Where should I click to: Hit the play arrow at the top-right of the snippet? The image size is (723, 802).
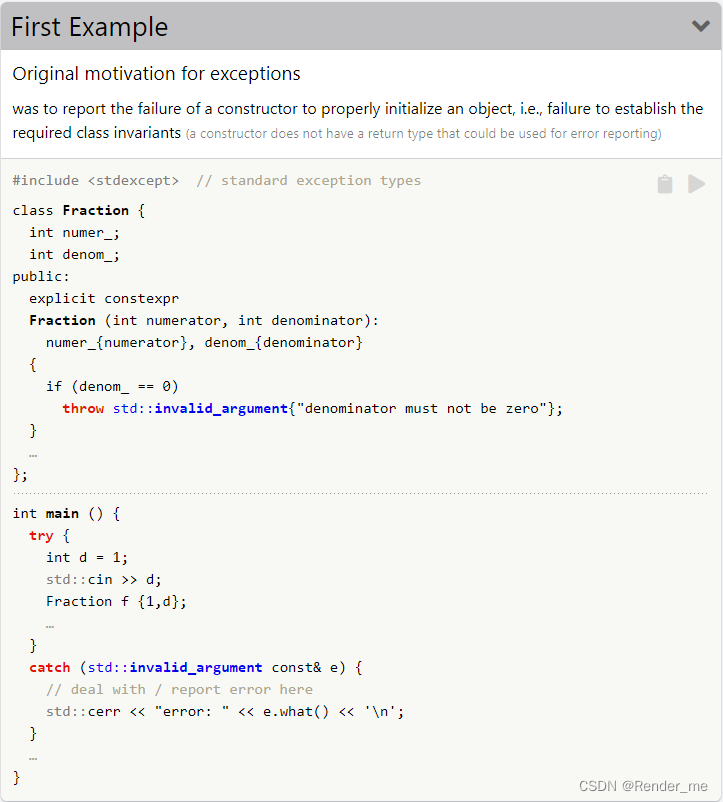coord(697,184)
